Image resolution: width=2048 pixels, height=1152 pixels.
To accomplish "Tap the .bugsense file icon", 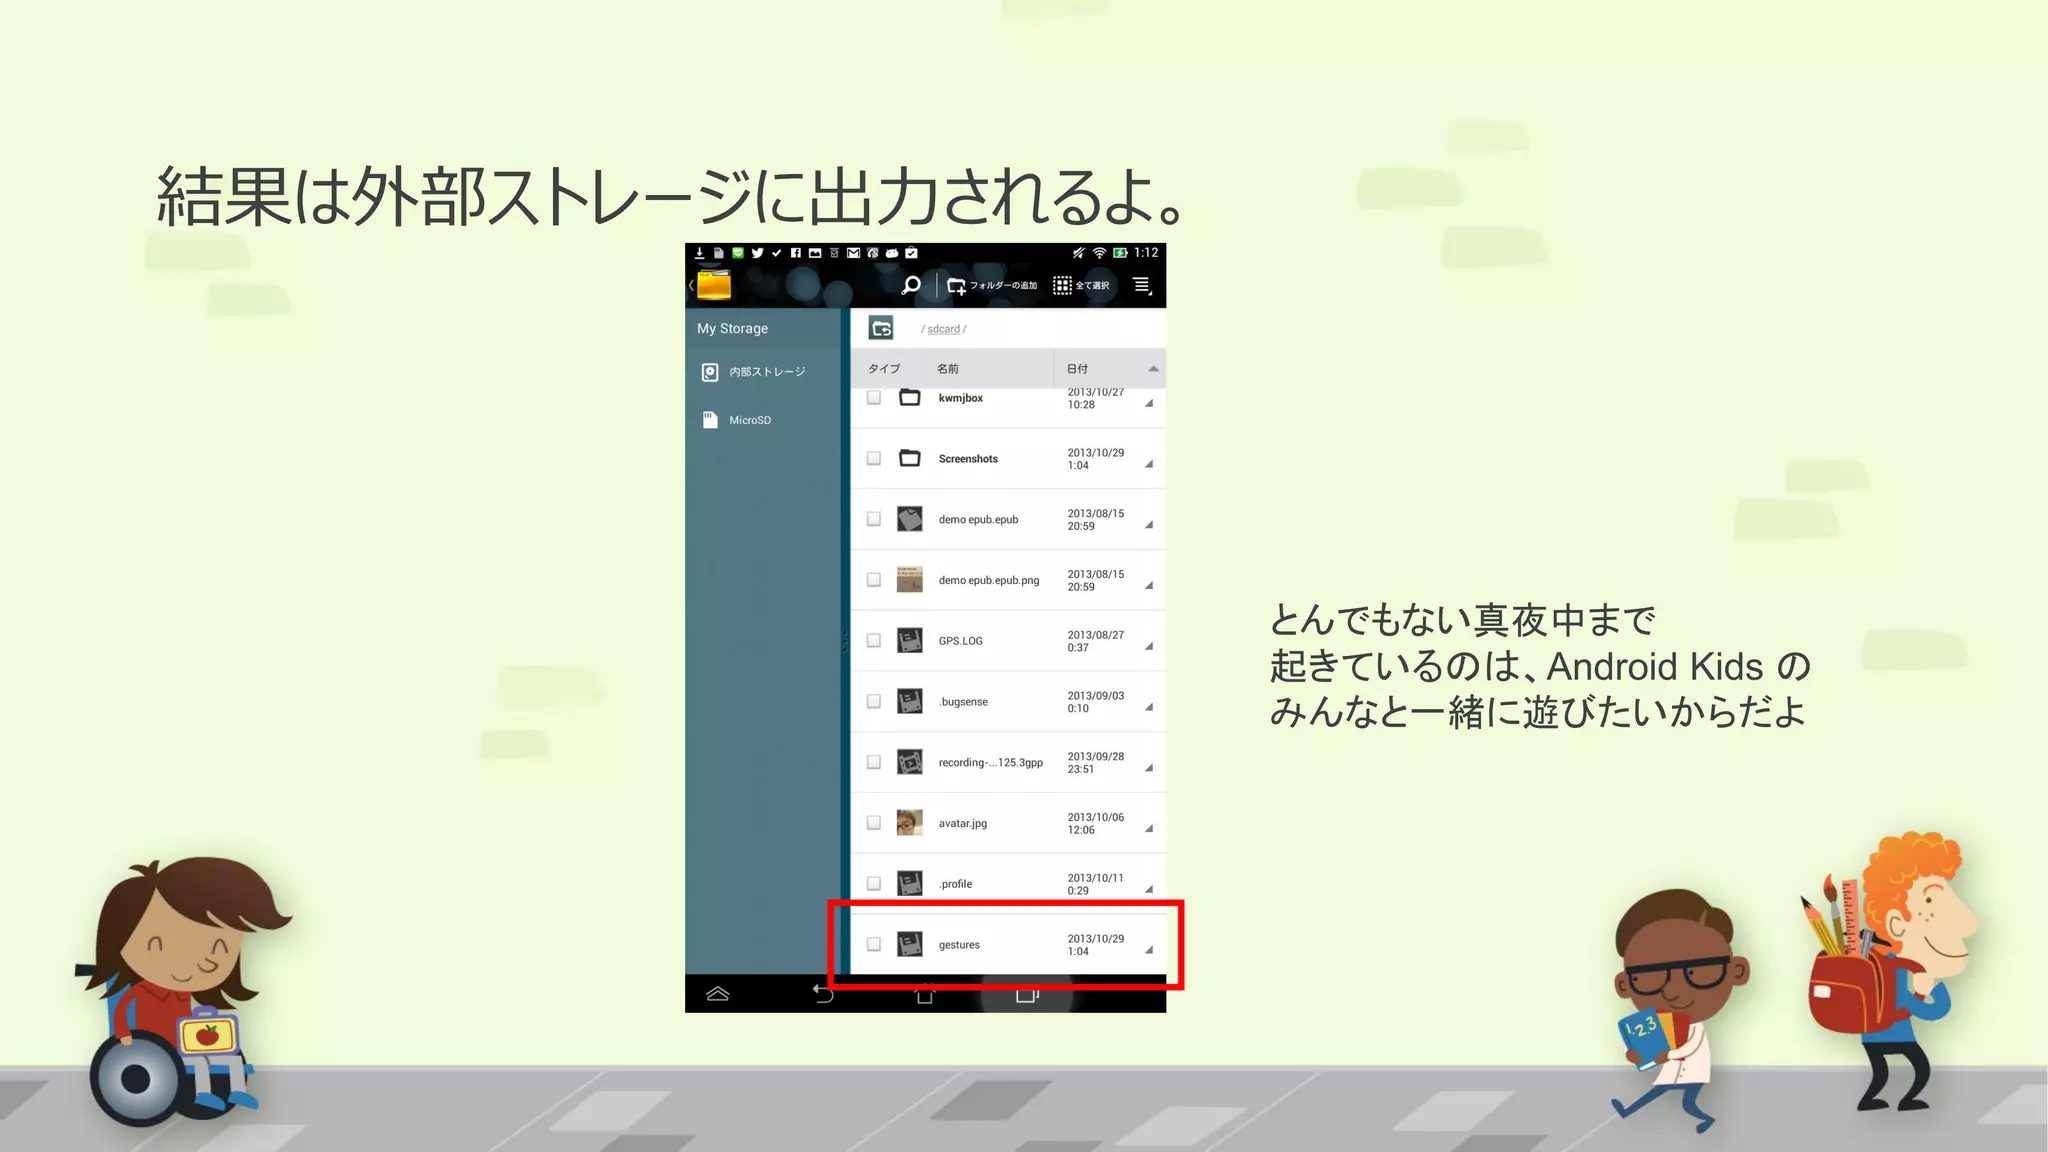I will [x=910, y=701].
